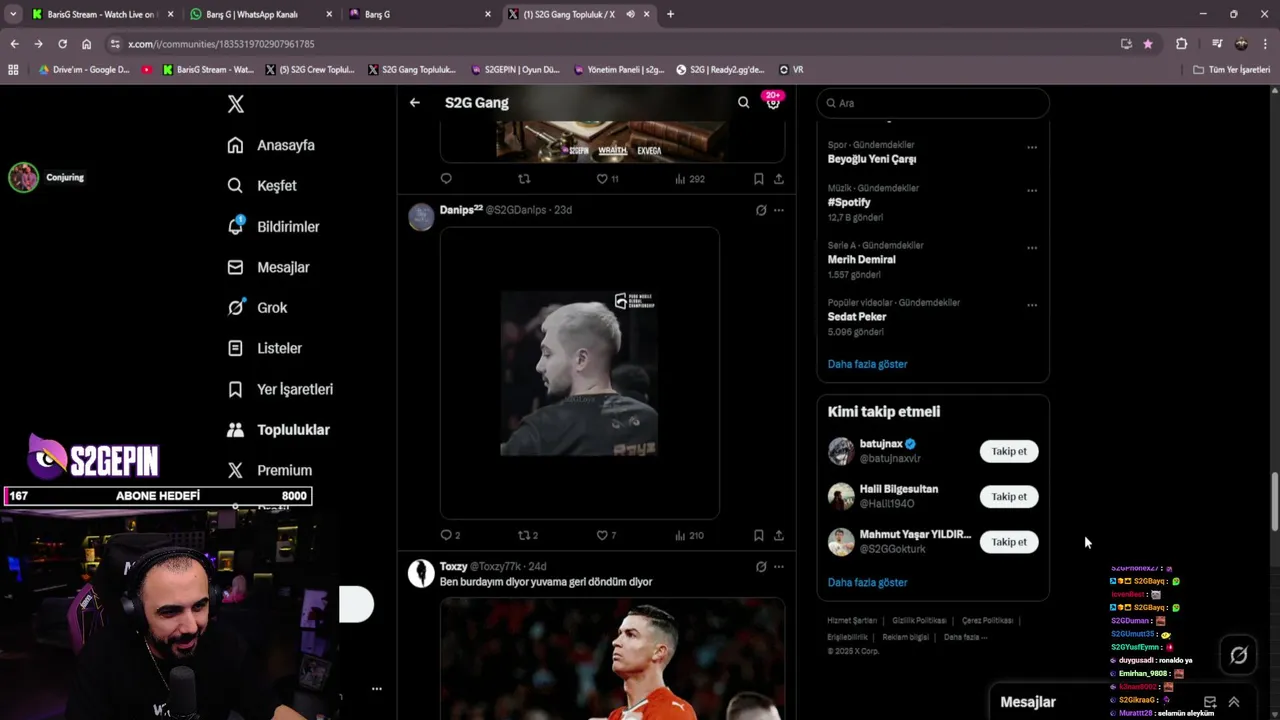Show more trends with Daha fazla göster
The height and width of the screenshot is (720, 1280).
(x=867, y=364)
